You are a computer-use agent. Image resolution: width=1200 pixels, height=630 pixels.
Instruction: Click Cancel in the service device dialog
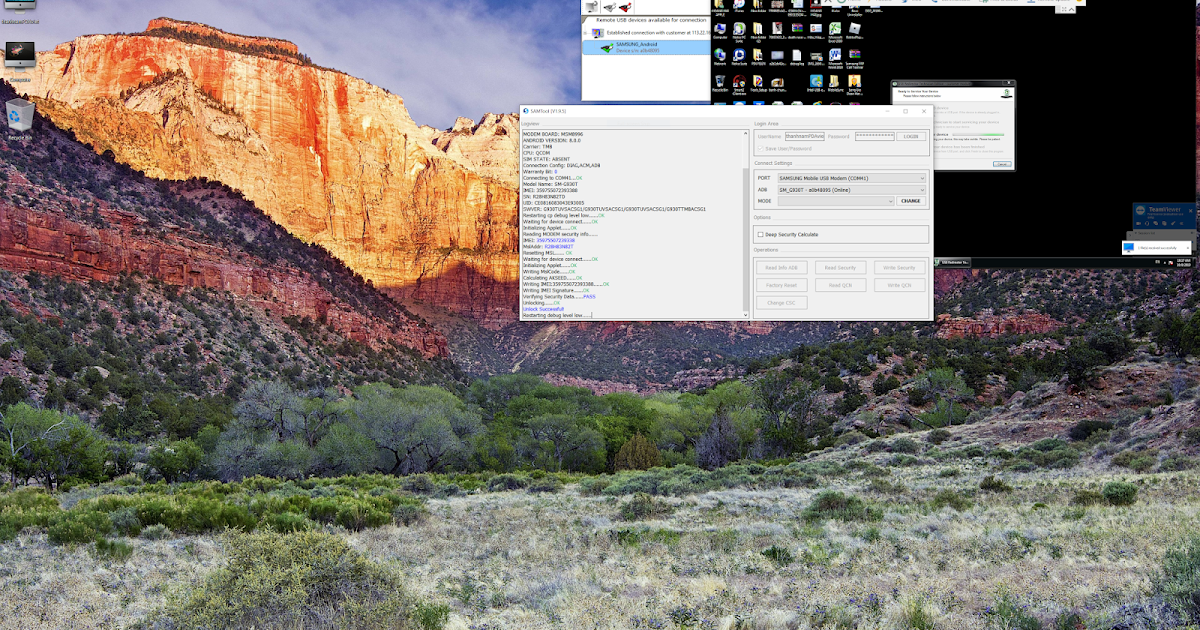(x=1001, y=164)
